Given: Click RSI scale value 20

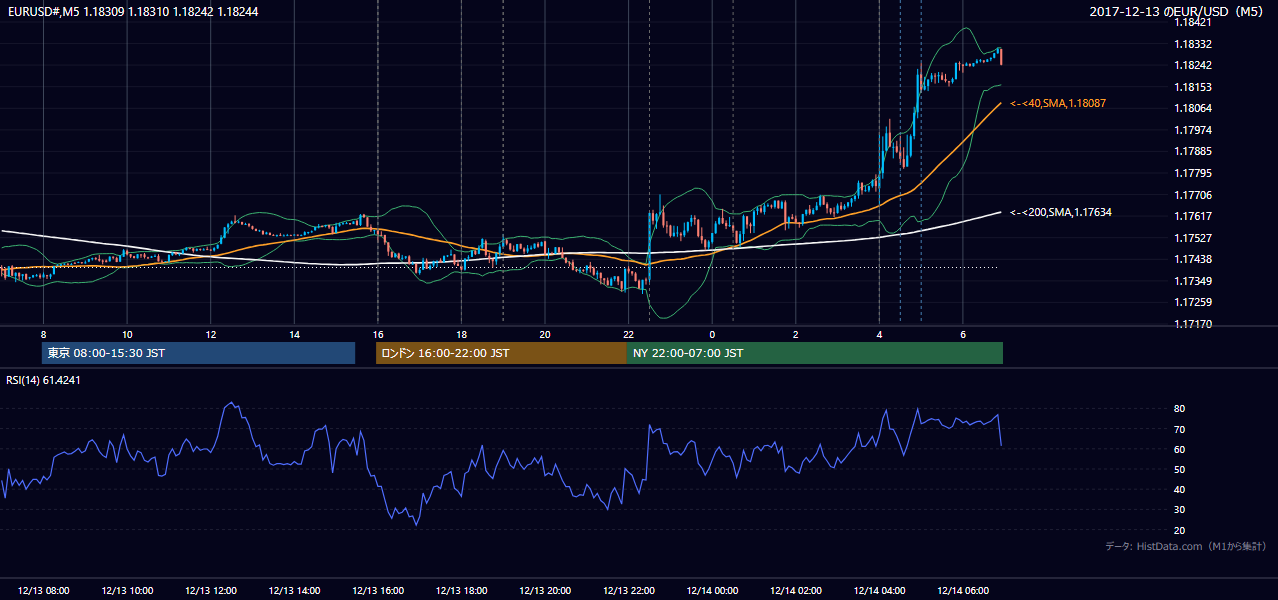Looking at the screenshot, I should point(1180,530).
